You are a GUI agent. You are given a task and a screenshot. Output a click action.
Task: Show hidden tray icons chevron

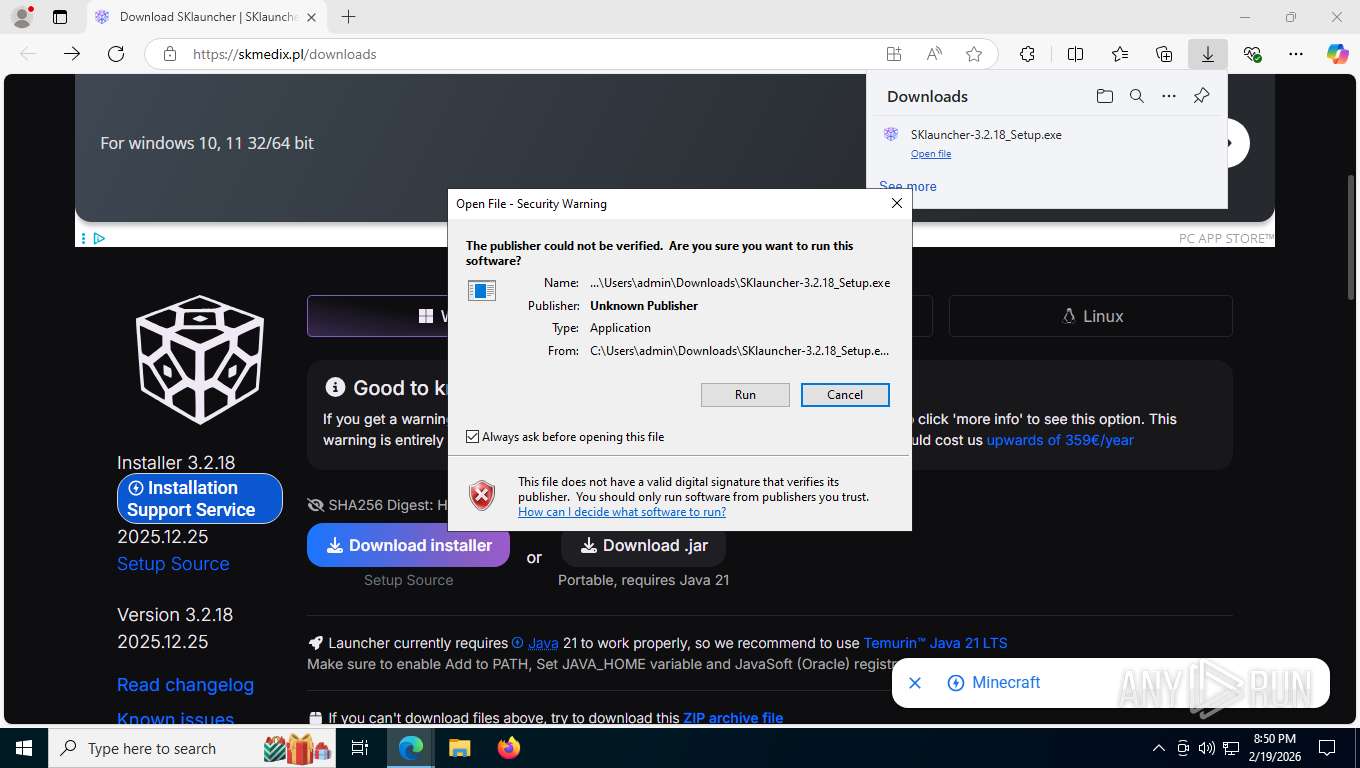tap(1159, 748)
